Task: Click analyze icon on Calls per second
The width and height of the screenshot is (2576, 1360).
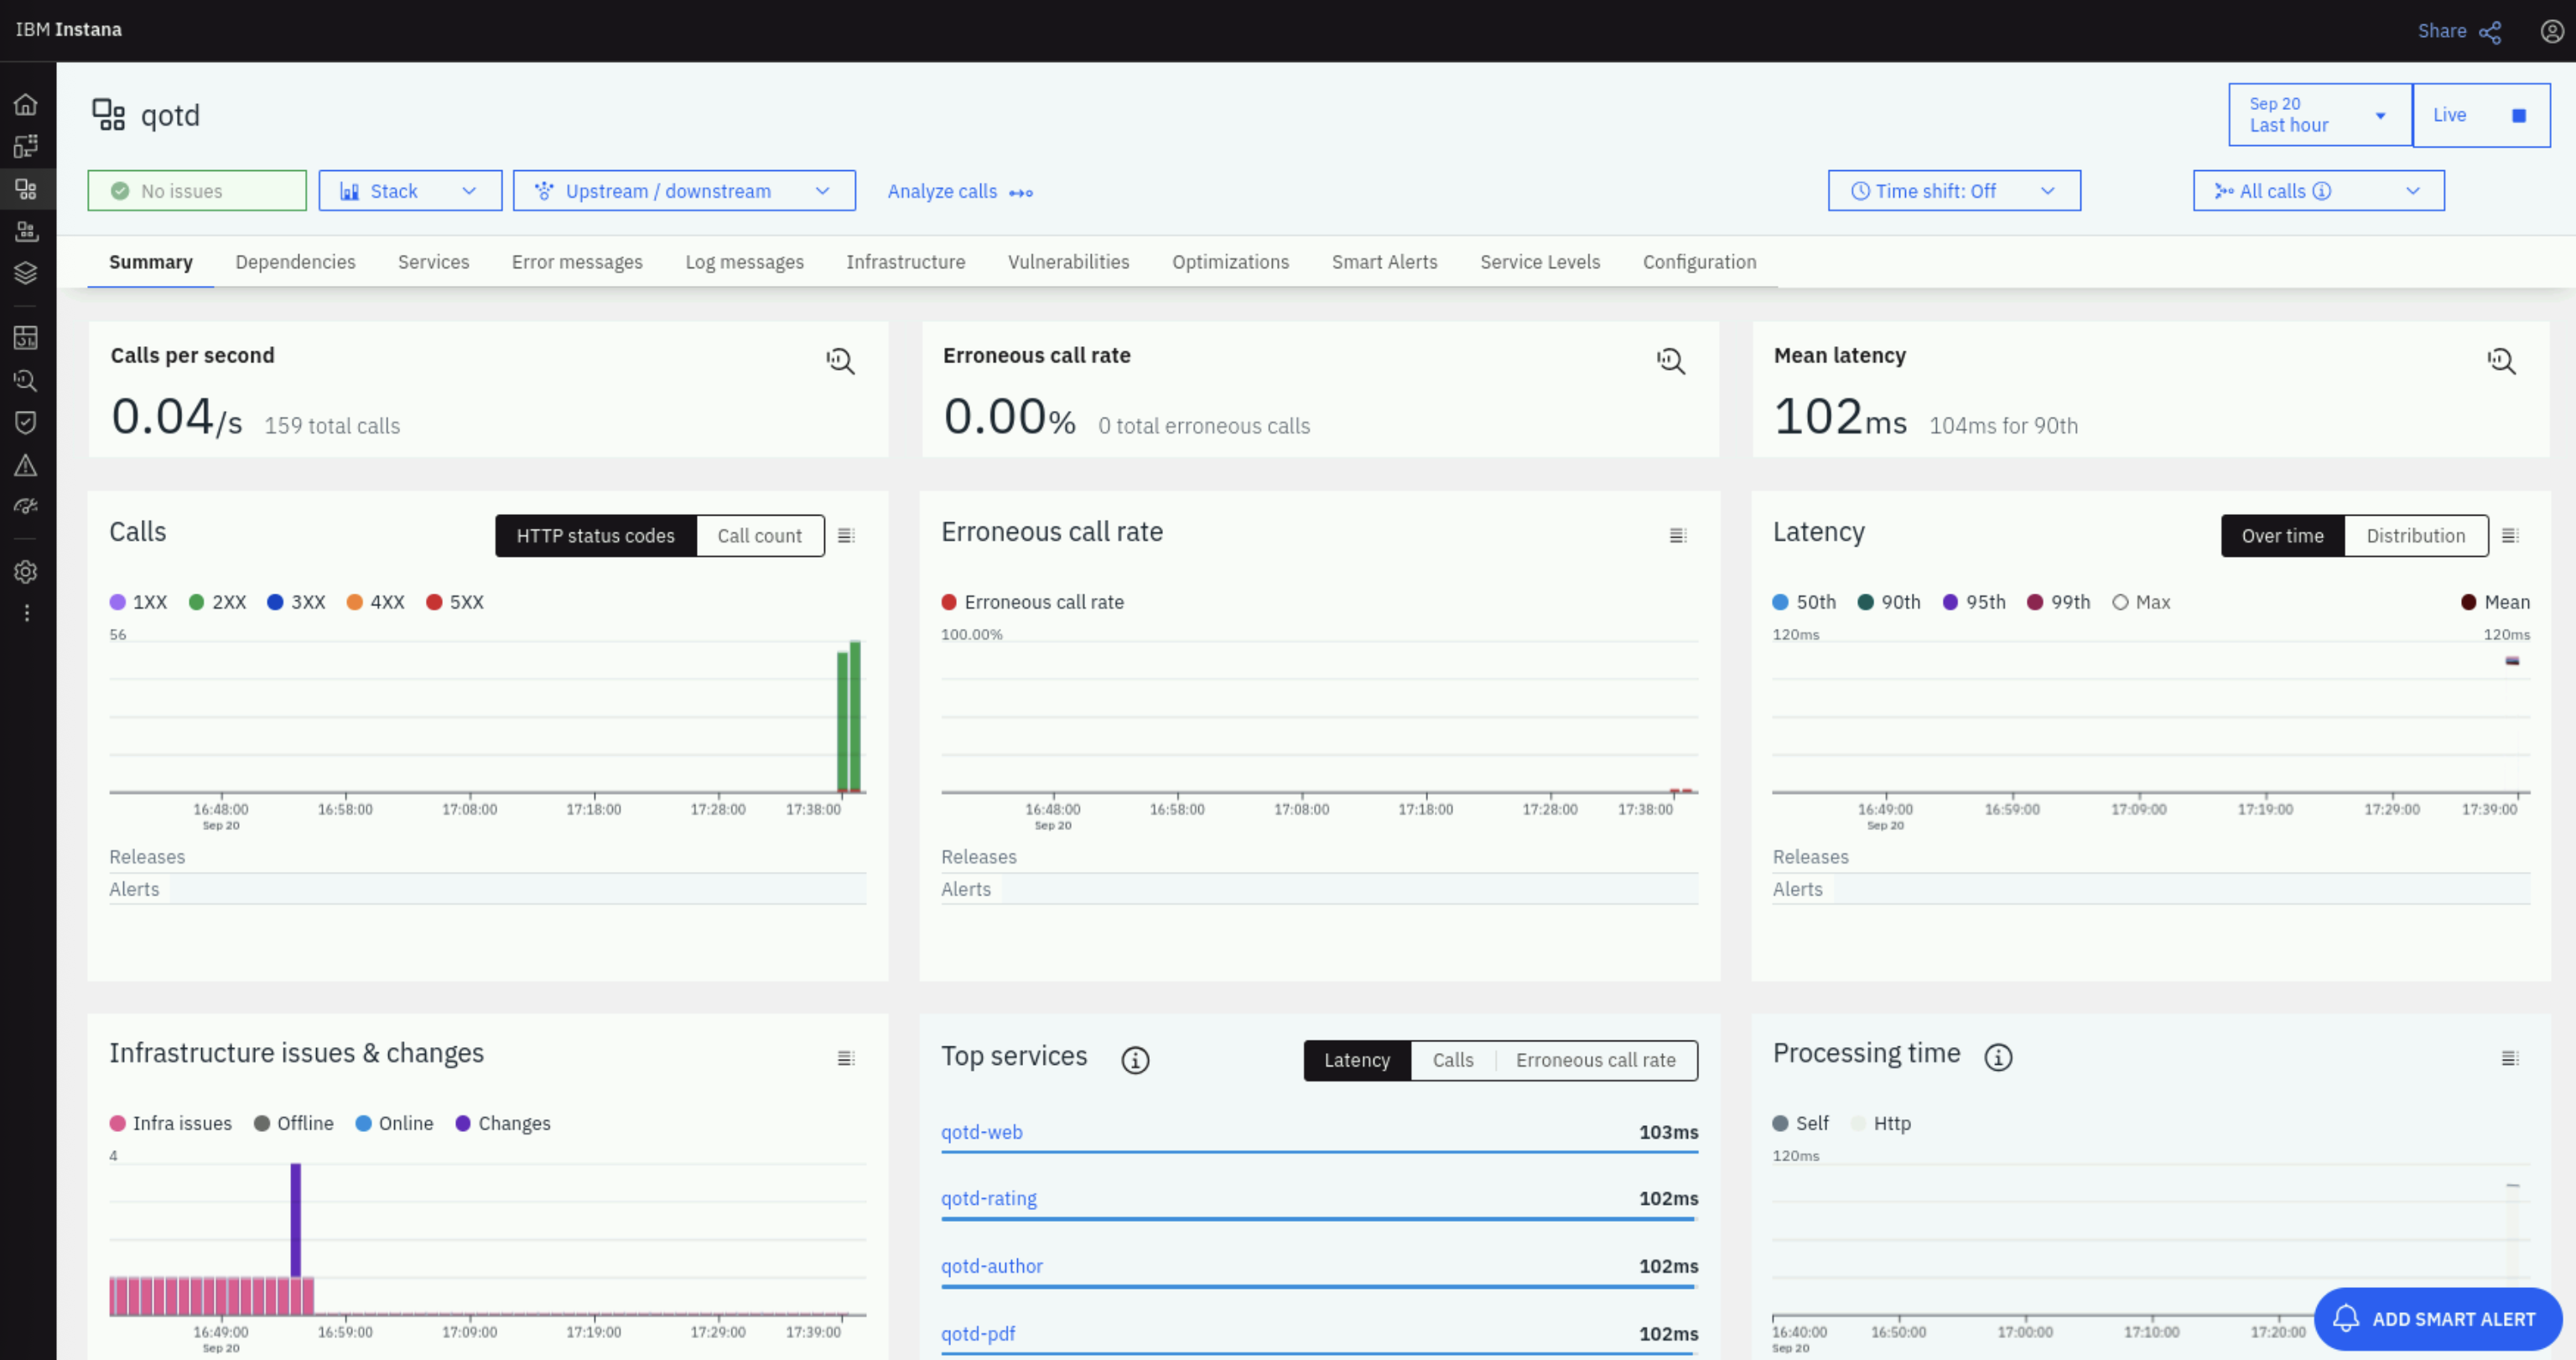Action: [840, 361]
